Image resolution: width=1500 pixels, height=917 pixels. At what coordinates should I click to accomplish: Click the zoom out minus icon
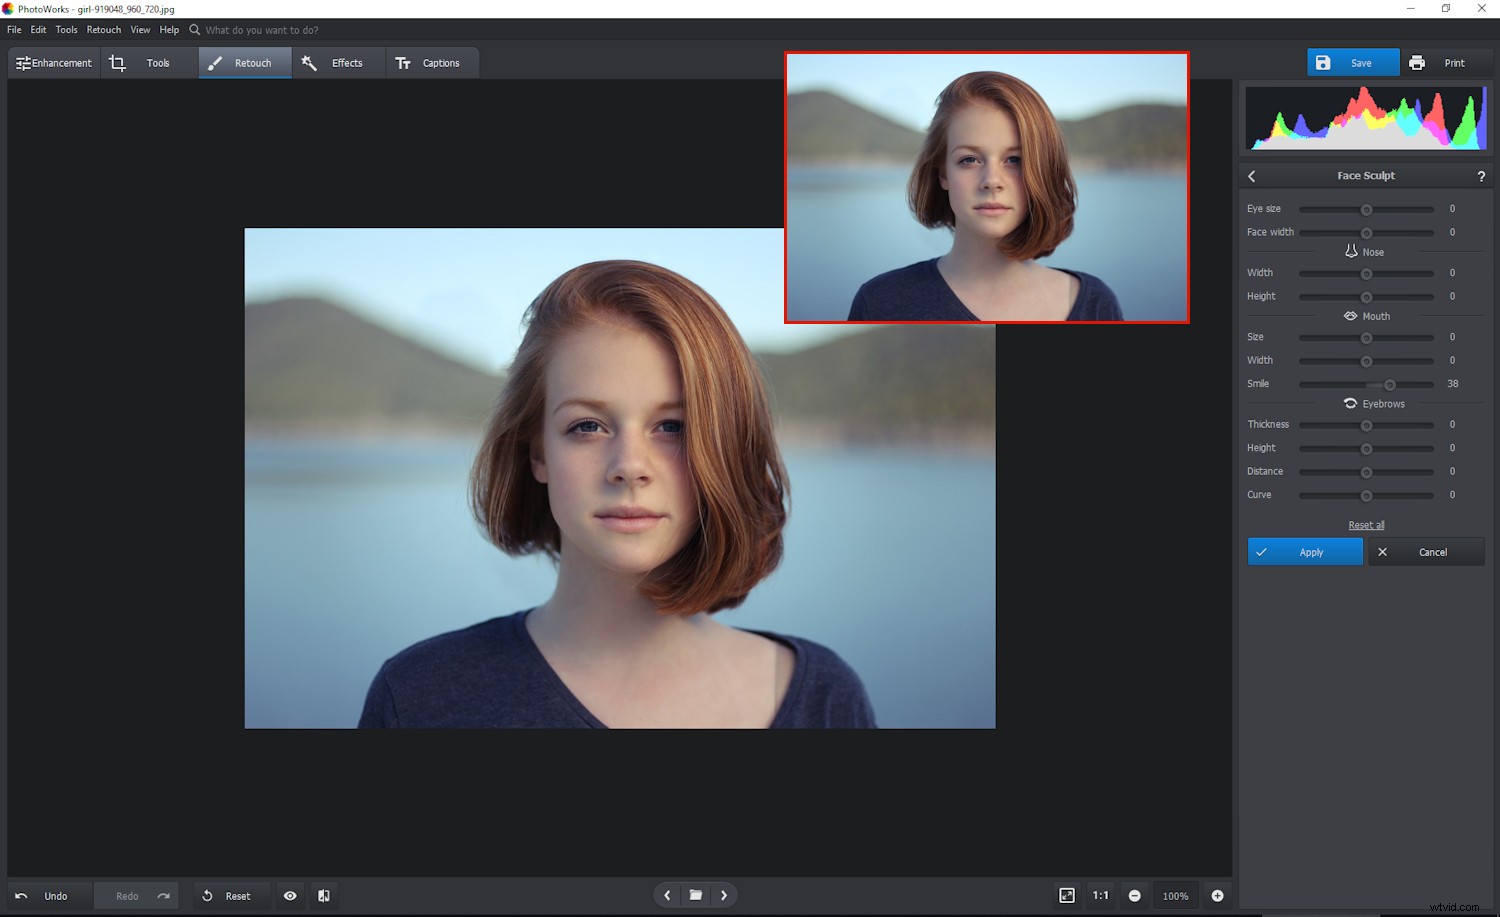(1134, 895)
